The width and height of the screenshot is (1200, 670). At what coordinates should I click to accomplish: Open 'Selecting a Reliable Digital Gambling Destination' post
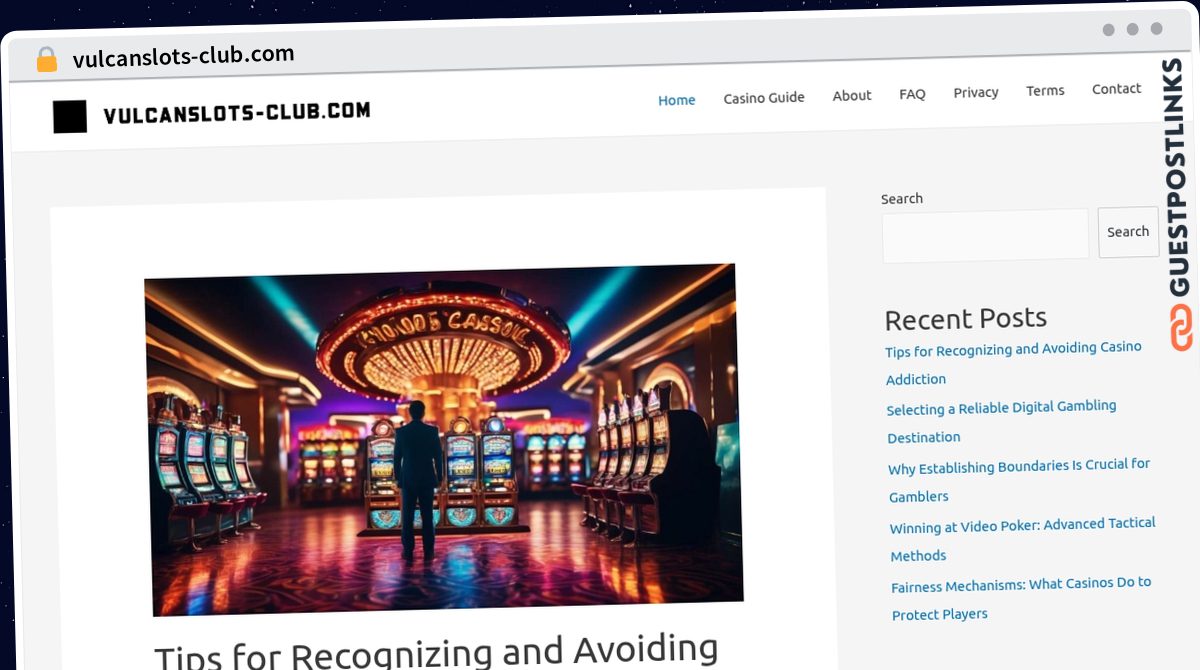click(x=1002, y=421)
